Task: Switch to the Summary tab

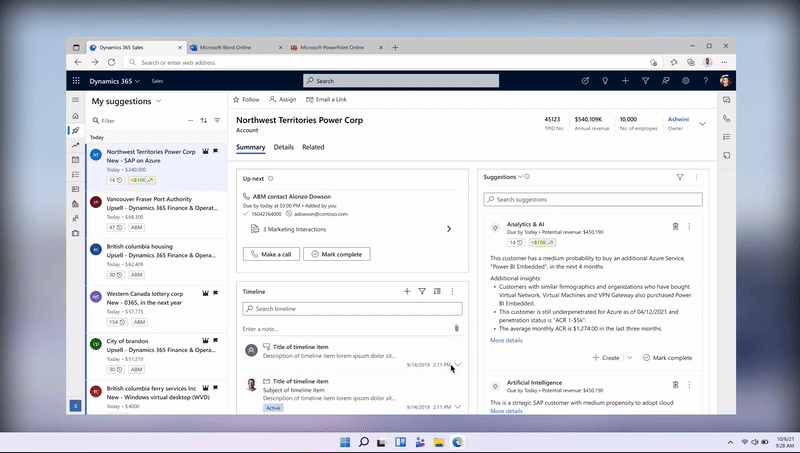Action: [251, 147]
